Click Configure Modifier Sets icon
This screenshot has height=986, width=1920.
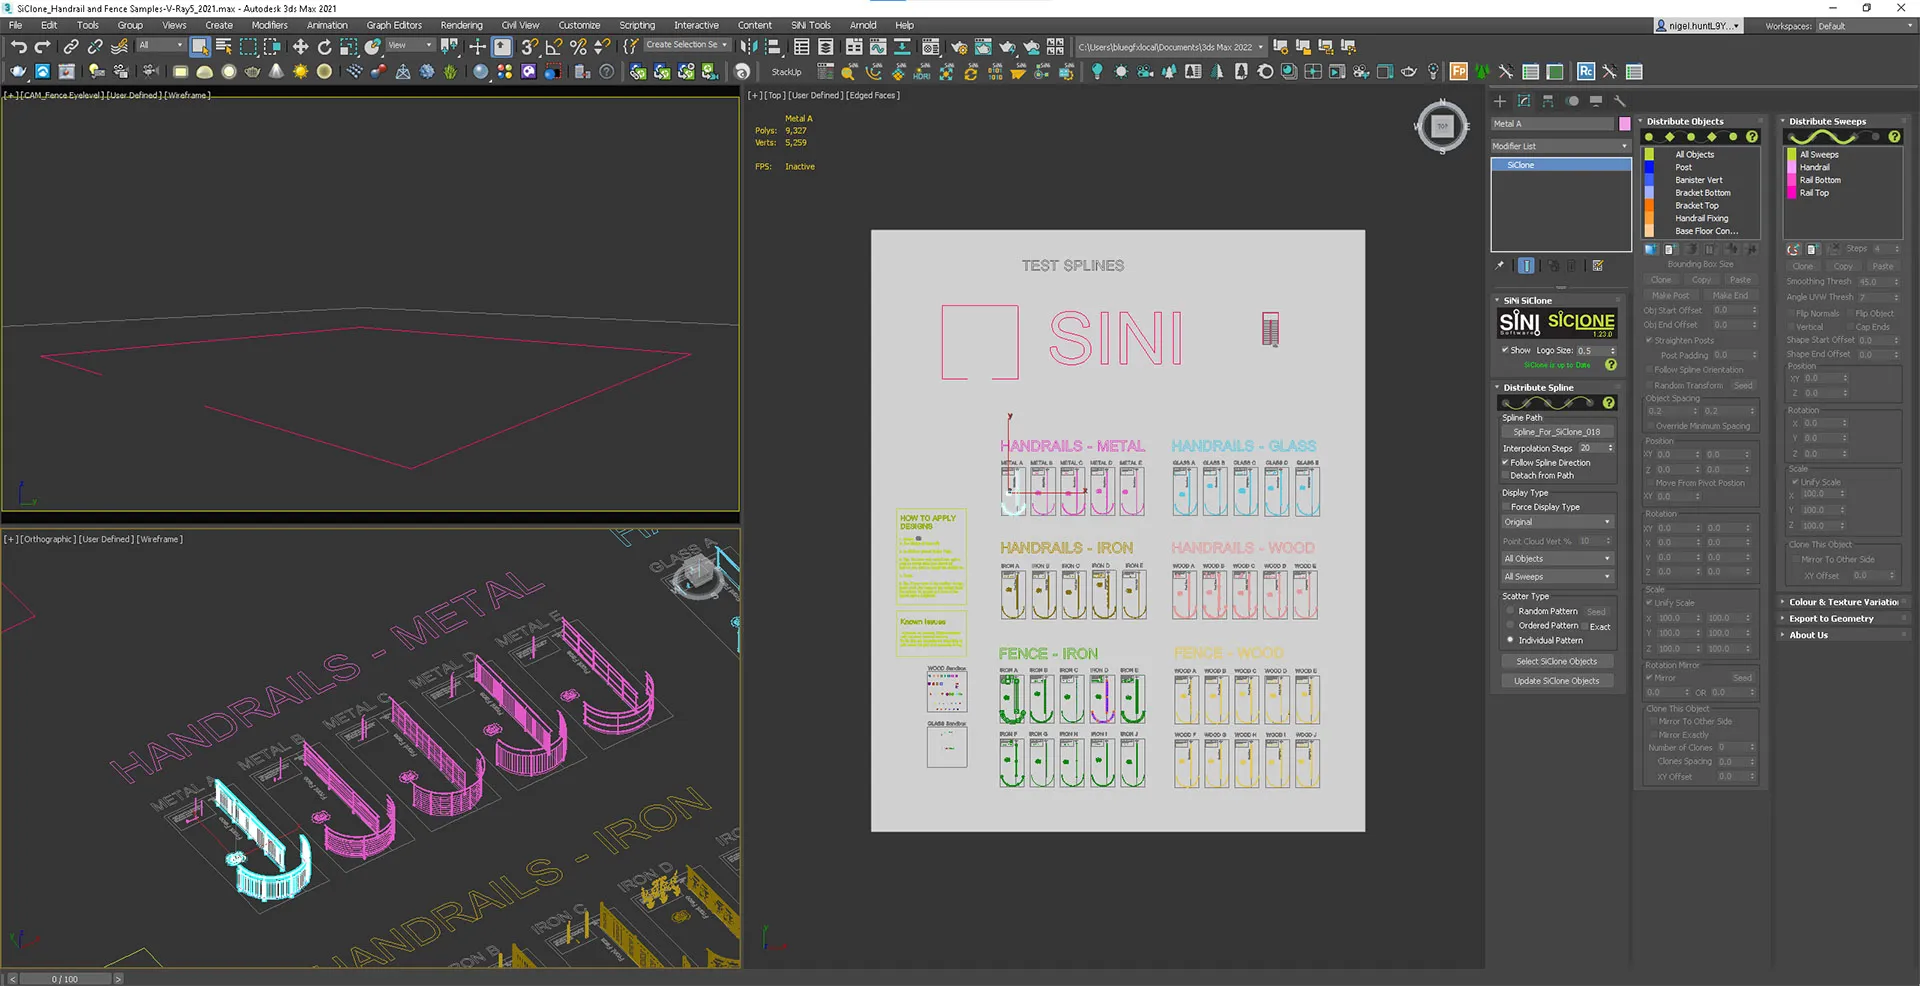point(1598,265)
